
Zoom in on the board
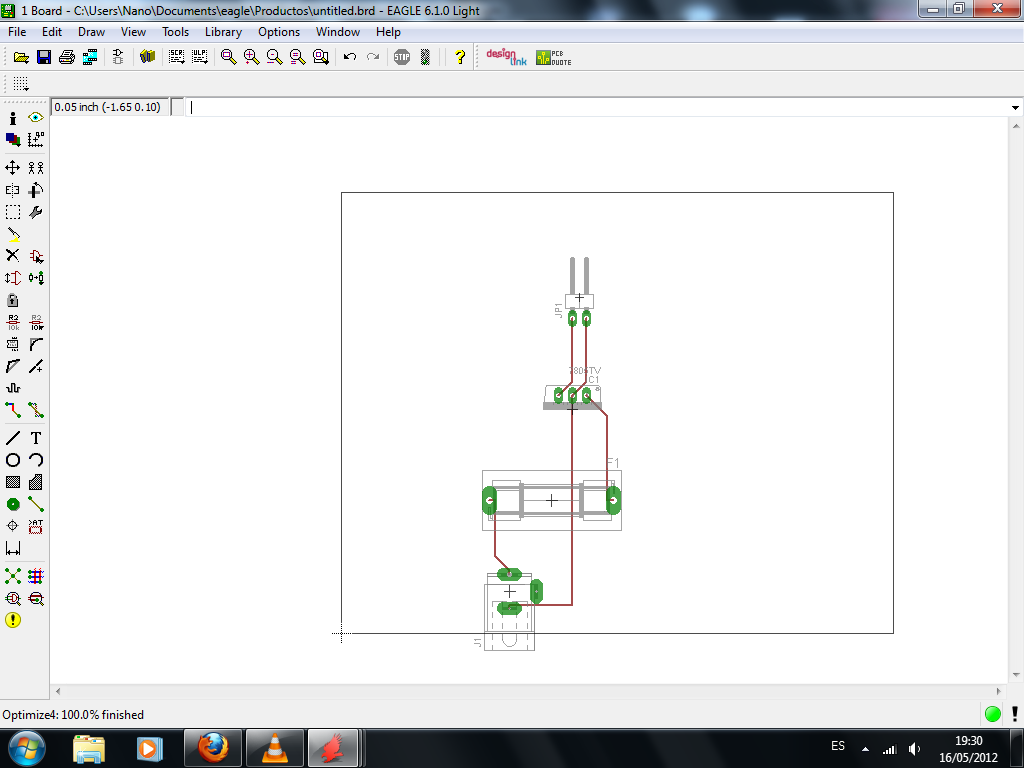[251, 57]
